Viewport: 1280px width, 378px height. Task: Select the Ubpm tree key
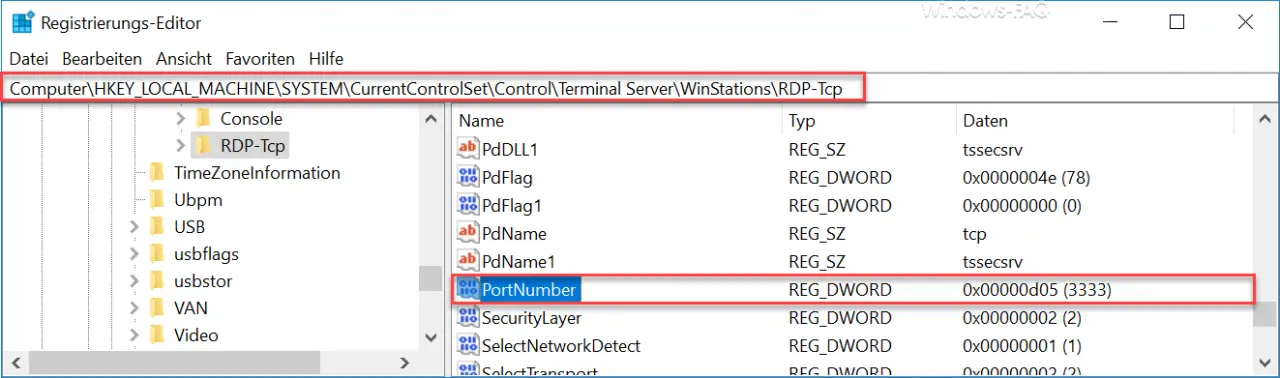click(198, 200)
